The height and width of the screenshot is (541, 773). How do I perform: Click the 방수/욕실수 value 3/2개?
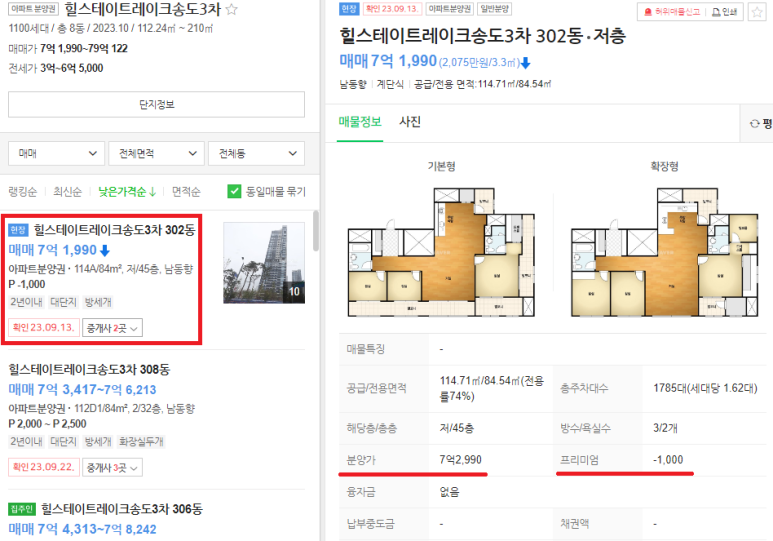click(665, 428)
